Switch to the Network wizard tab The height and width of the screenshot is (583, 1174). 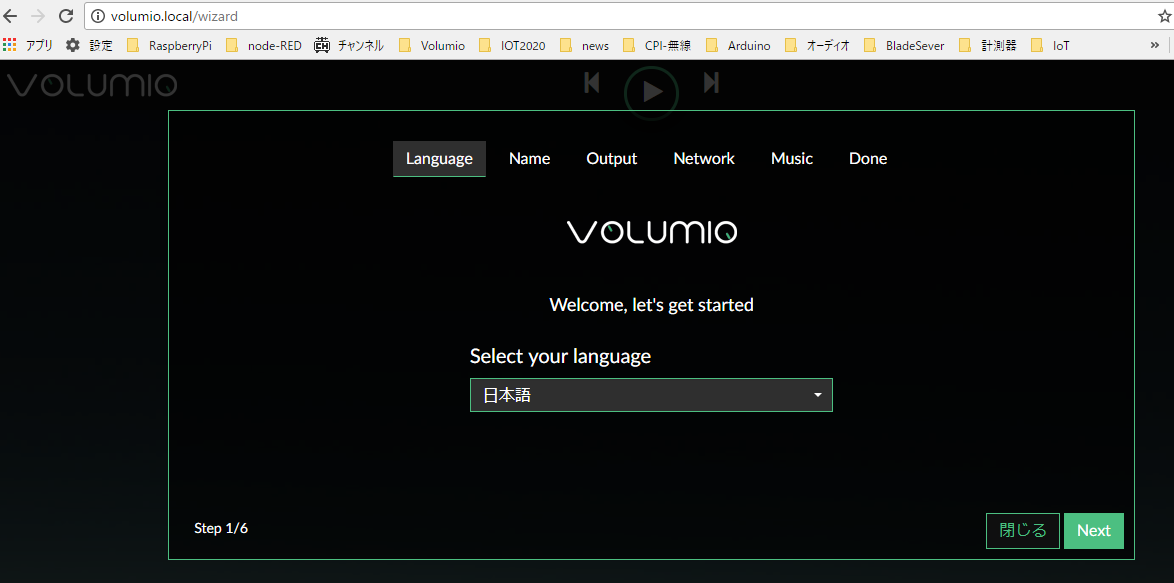704,159
